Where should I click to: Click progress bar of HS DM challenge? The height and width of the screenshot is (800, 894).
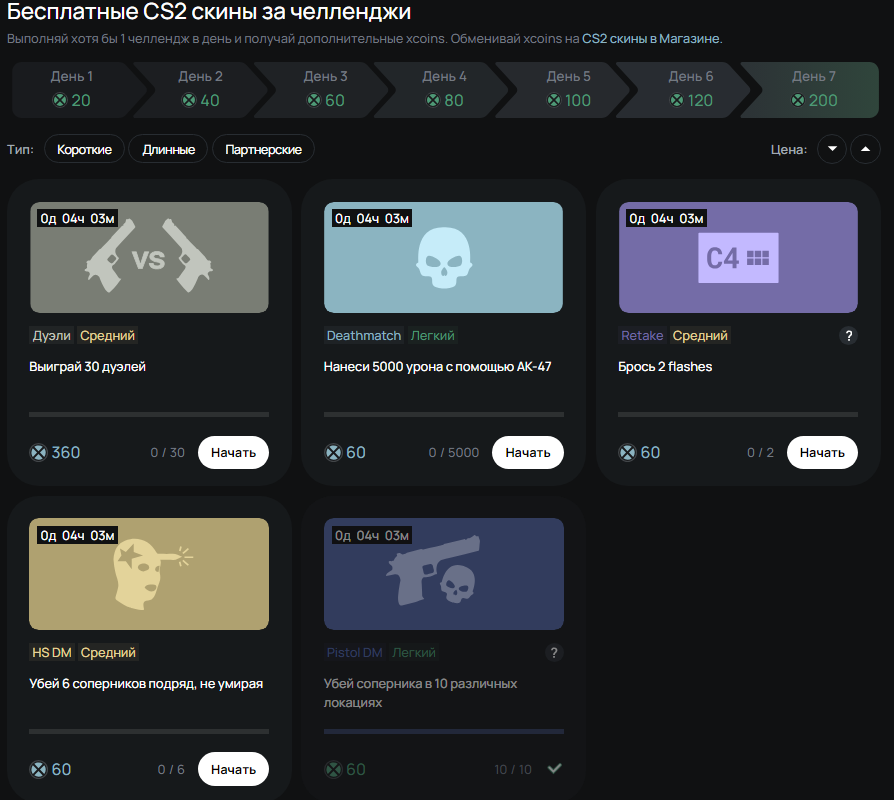149,731
